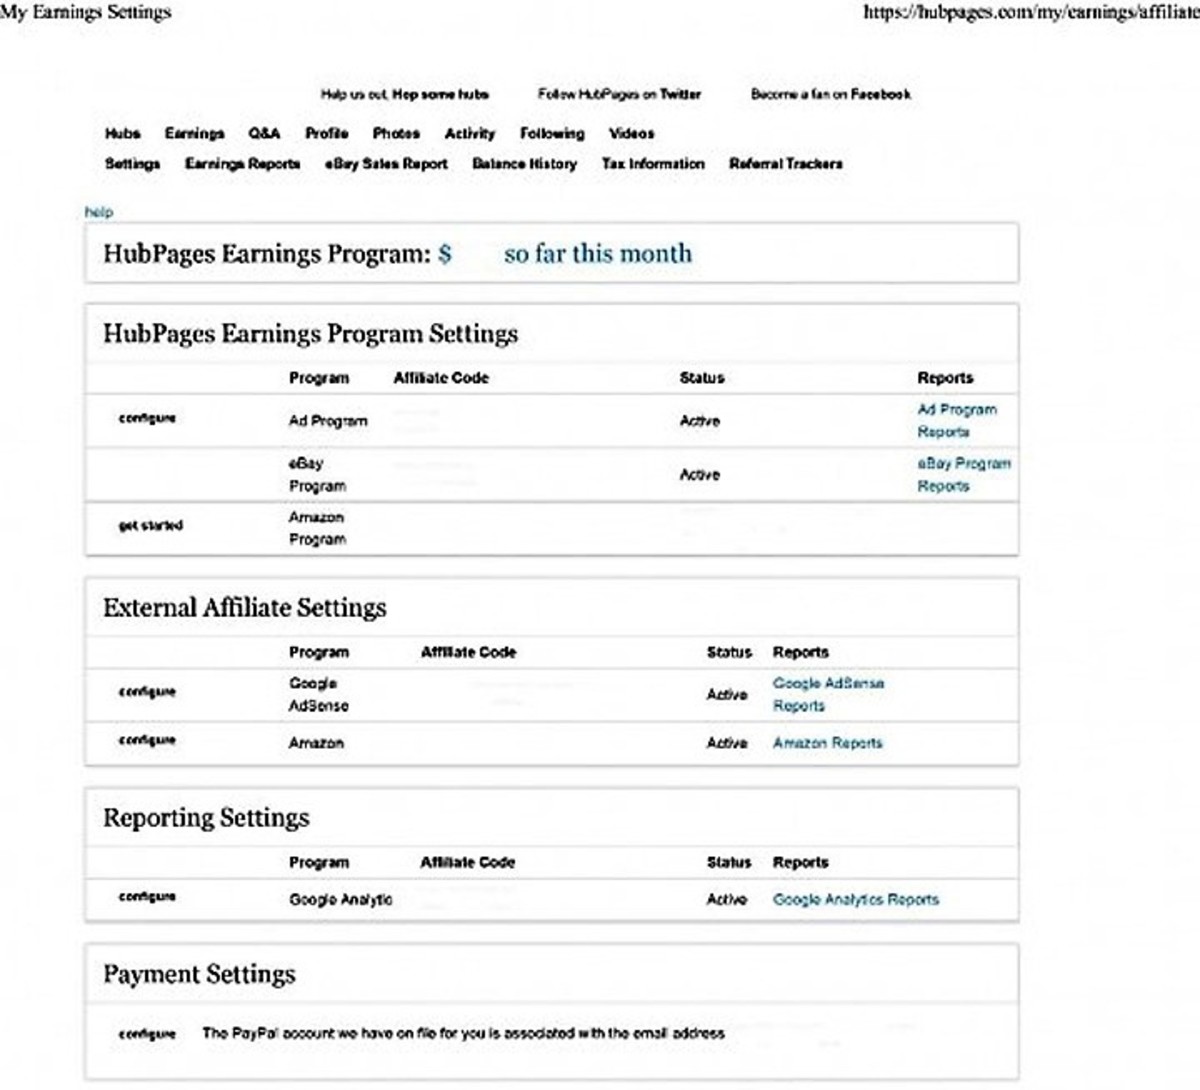The image size is (1200, 1090).
Task: Click the 'Google Analytic' program cell
Action: click(341, 900)
